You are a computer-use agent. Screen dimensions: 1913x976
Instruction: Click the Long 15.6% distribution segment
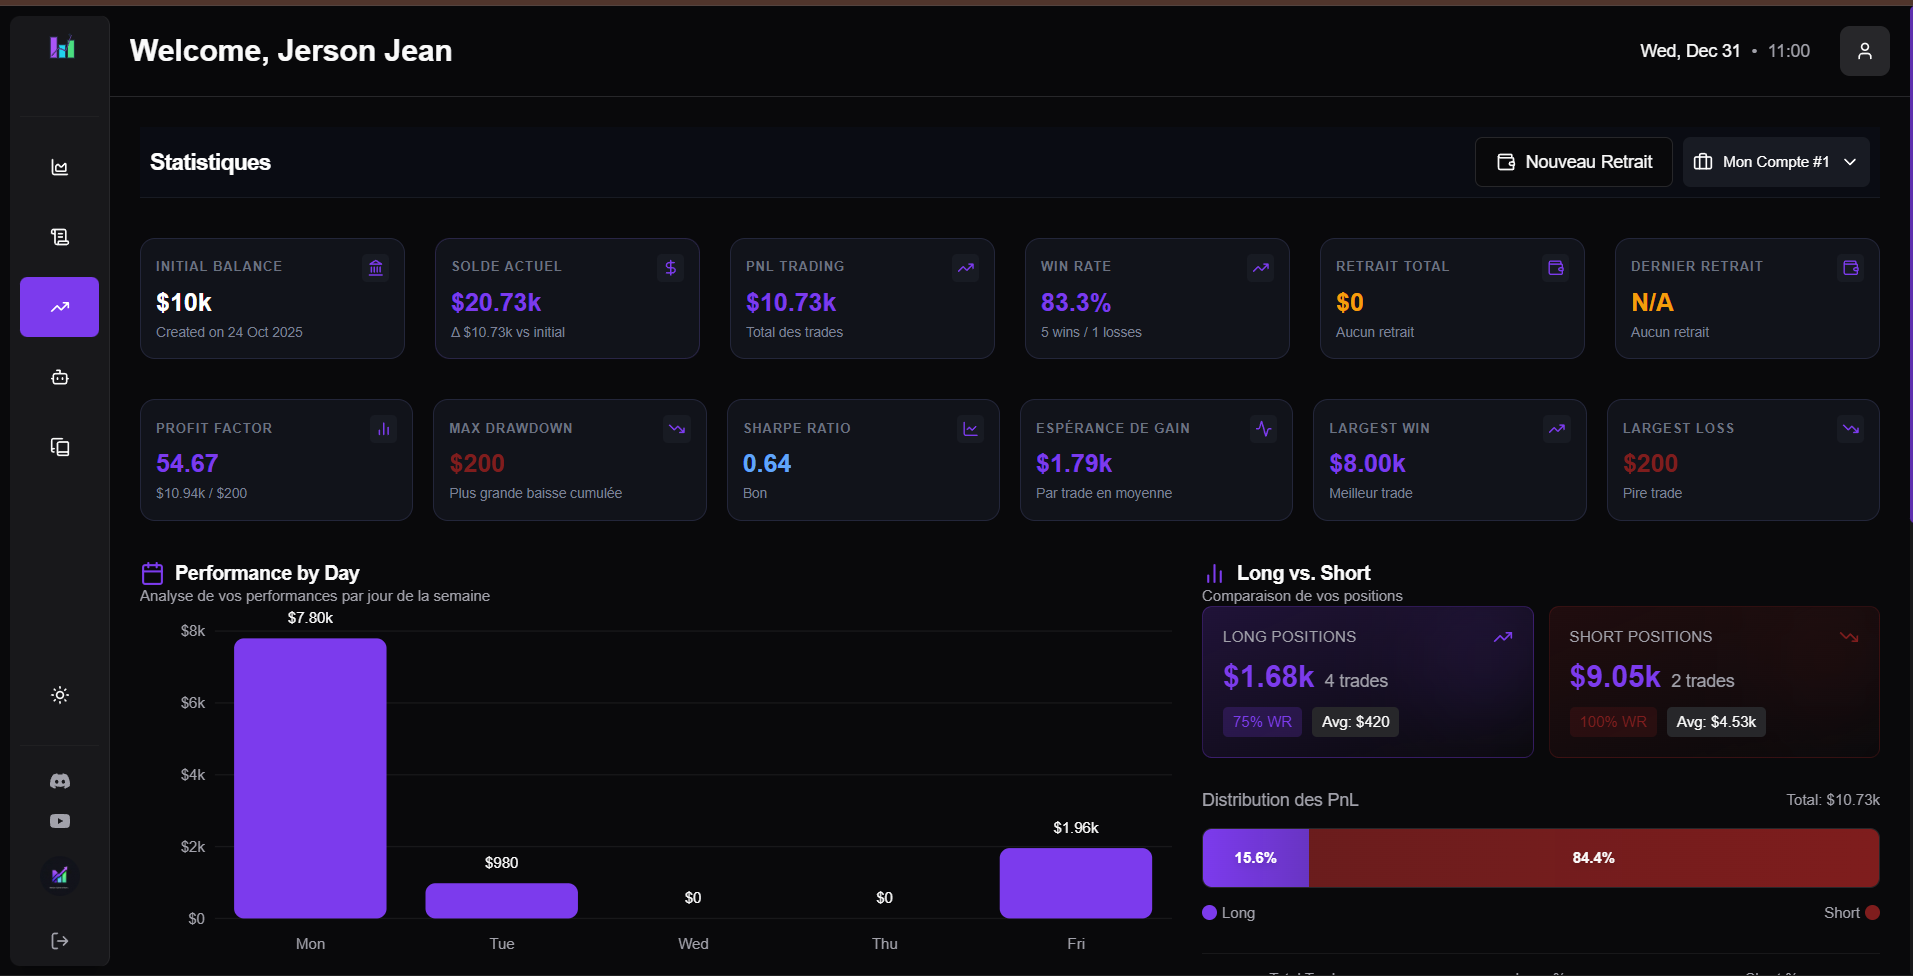(x=1255, y=858)
